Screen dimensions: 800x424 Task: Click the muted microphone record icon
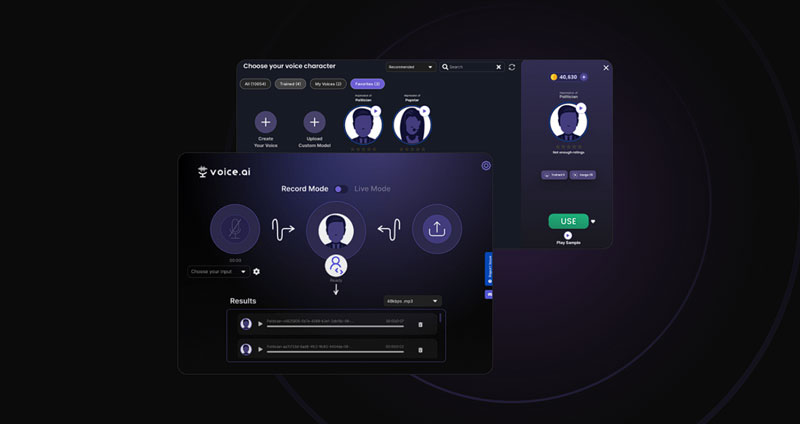pyautogui.click(x=235, y=229)
